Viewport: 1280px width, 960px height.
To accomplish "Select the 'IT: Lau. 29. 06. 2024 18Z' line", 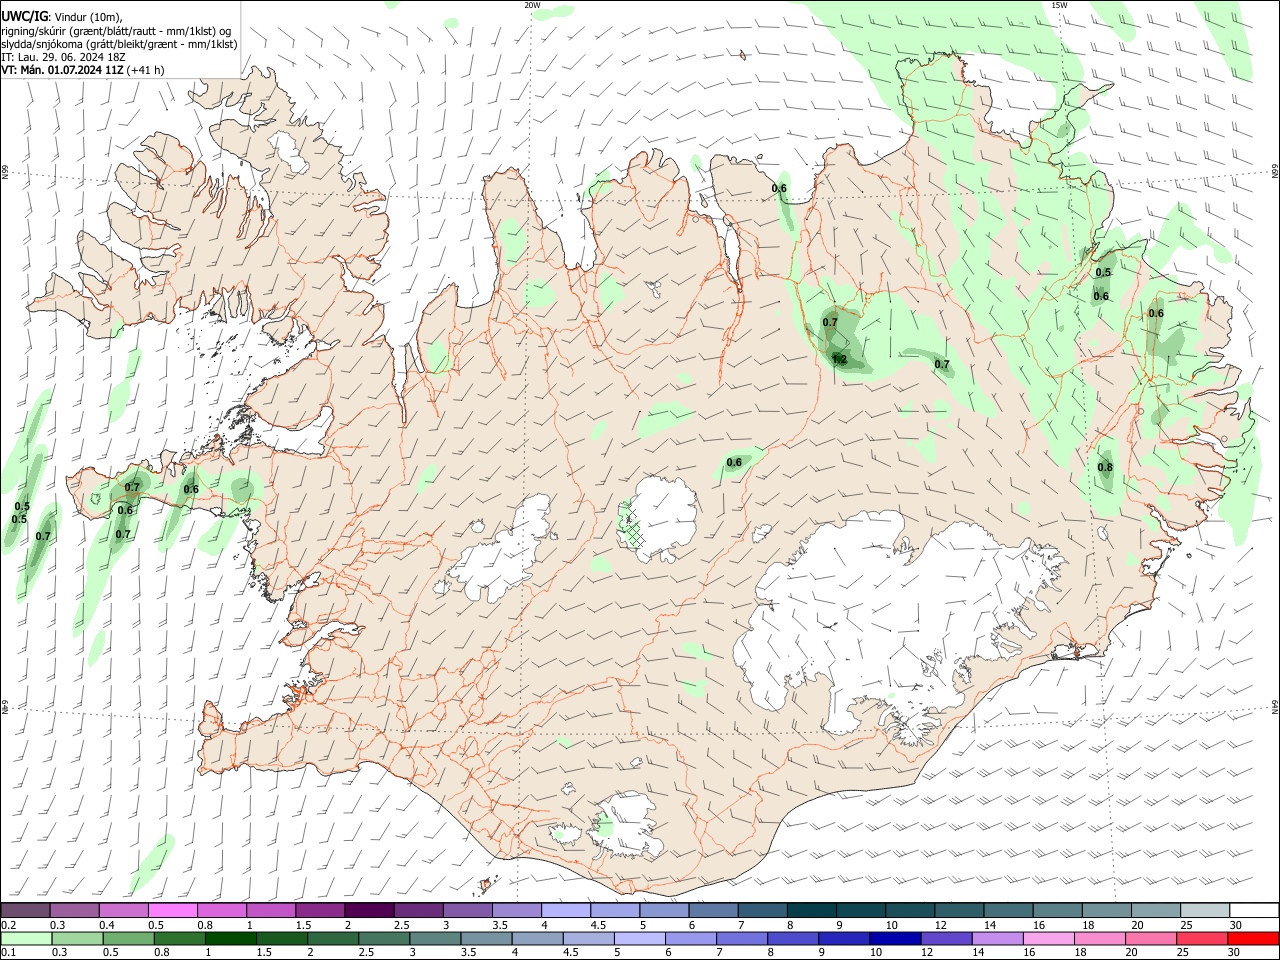I will point(63,57).
